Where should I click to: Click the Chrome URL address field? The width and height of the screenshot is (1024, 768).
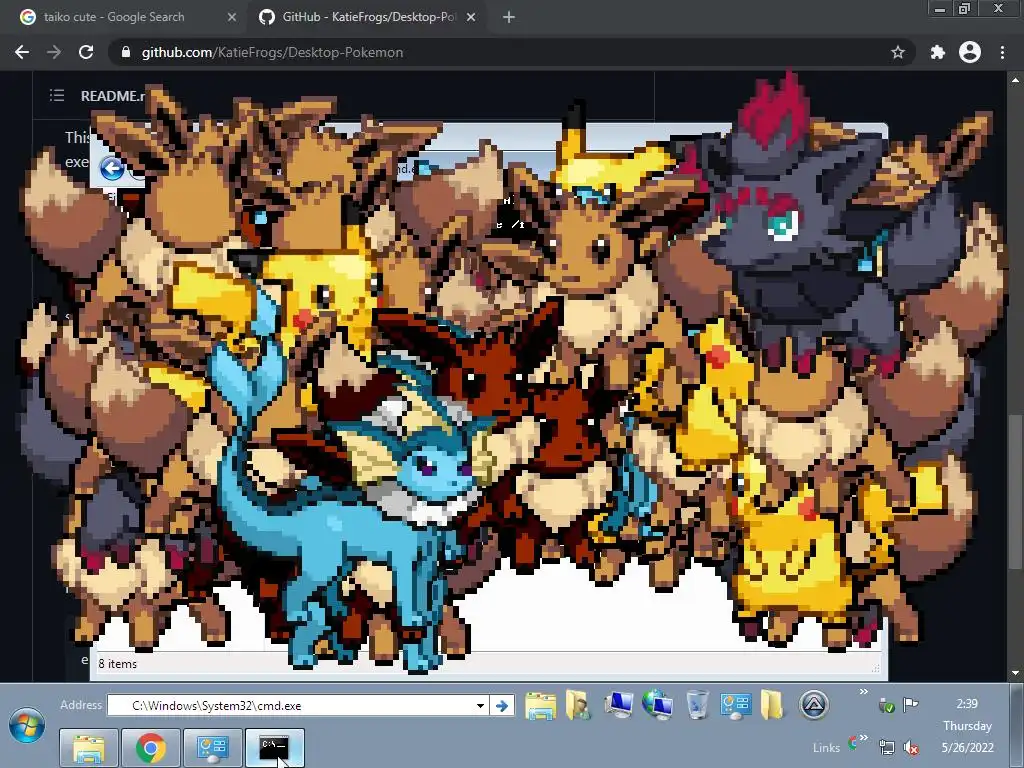[x=509, y=52]
